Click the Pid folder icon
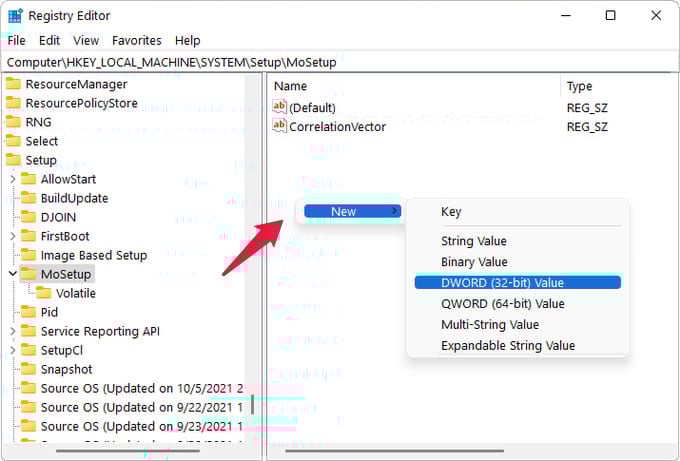Image resolution: width=680 pixels, height=461 pixels. coord(29,312)
